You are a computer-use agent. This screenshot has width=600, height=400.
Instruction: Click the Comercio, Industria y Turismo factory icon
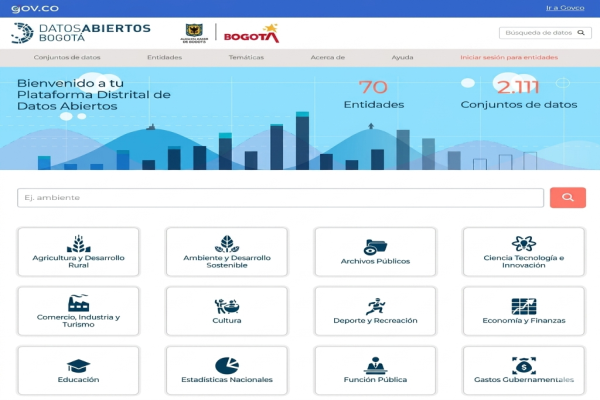[78, 303]
